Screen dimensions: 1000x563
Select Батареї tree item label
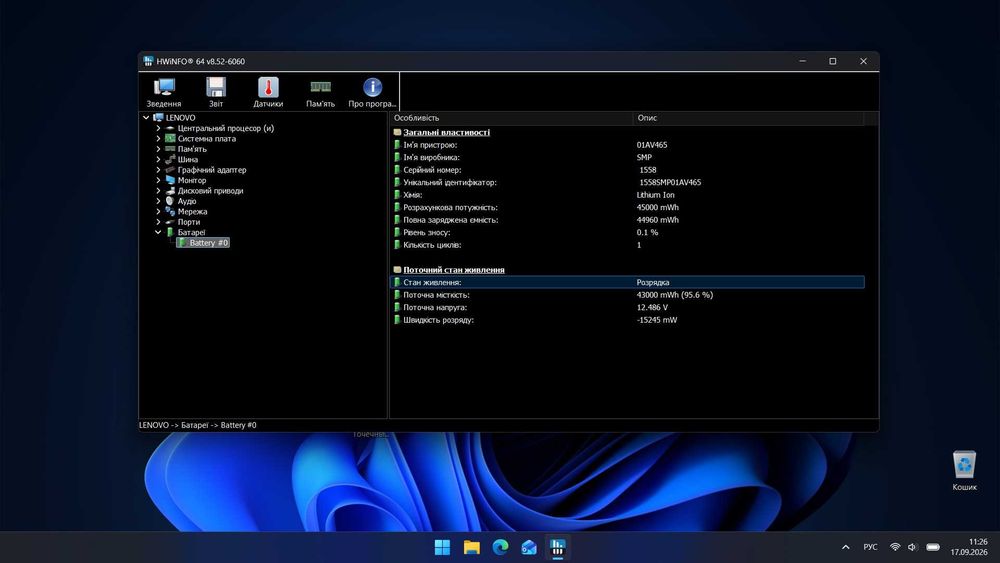click(x=191, y=232)
